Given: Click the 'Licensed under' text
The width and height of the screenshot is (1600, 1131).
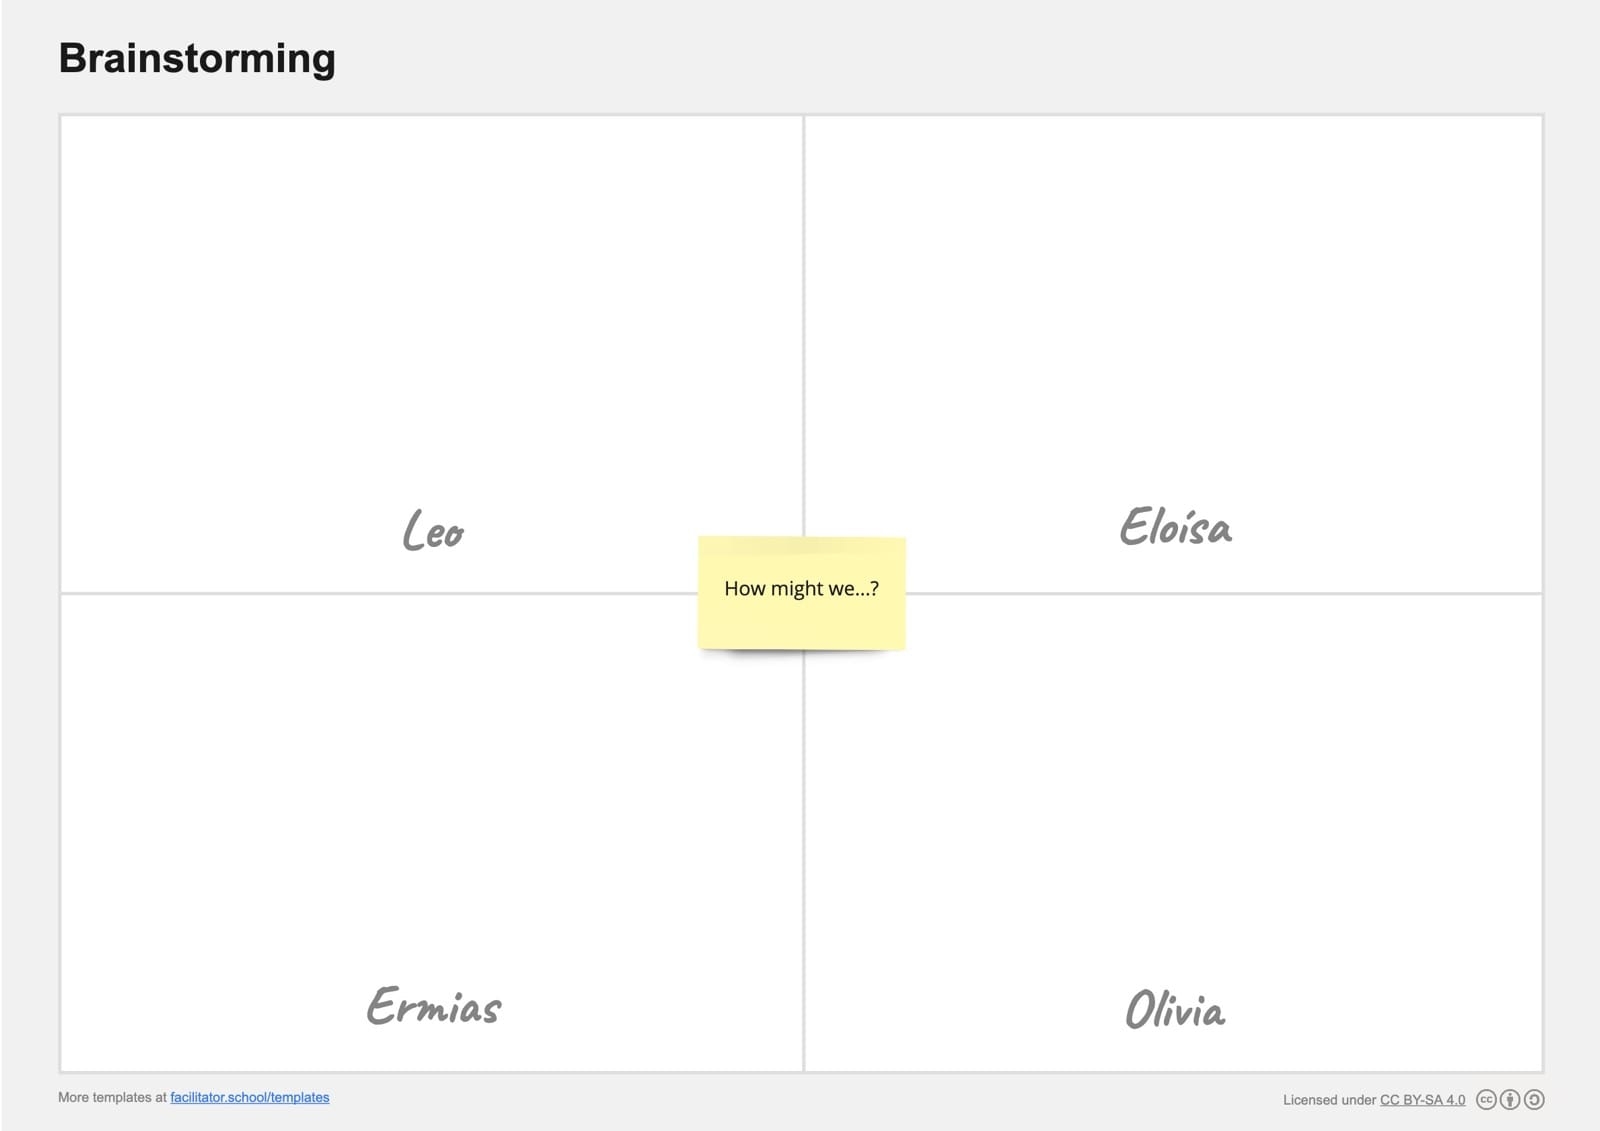Looking at the screenshot, I should coord(1329,1099).
